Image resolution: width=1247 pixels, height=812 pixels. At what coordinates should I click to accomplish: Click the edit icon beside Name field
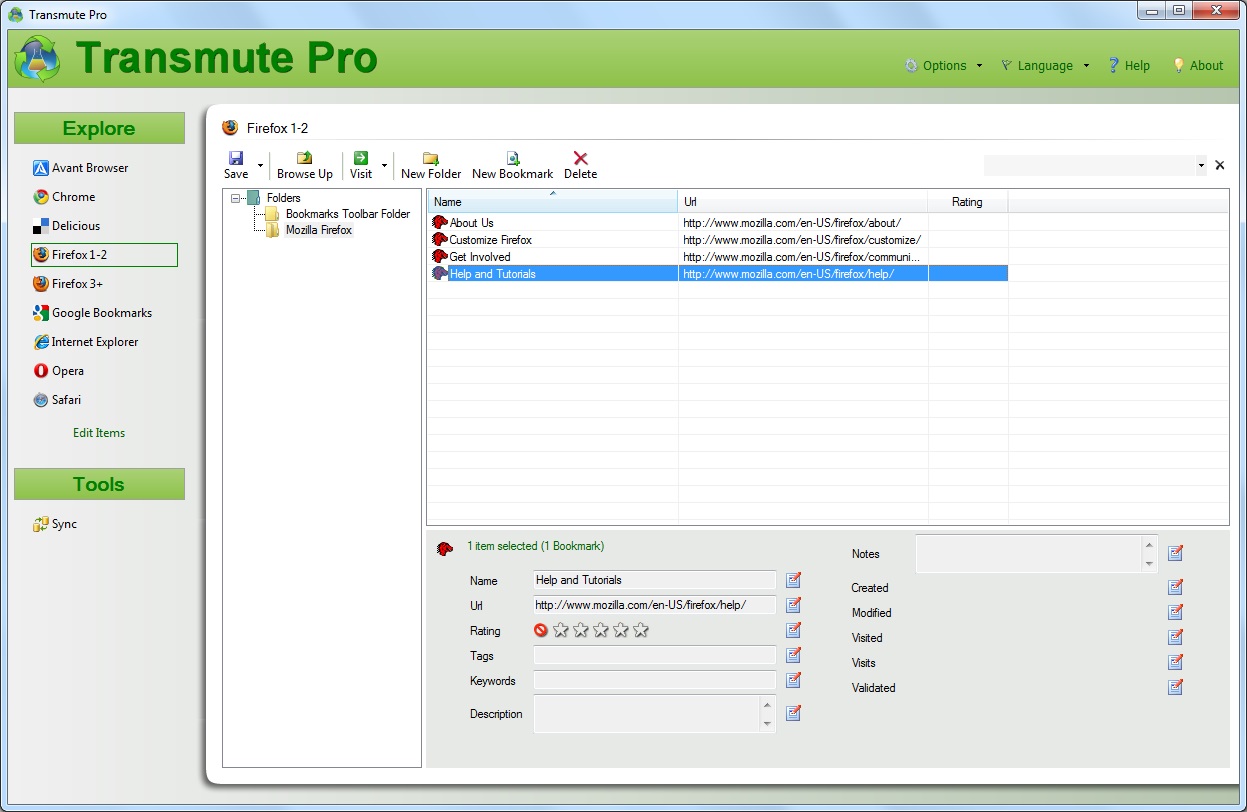pyautogui.click(x=793, y=580)
